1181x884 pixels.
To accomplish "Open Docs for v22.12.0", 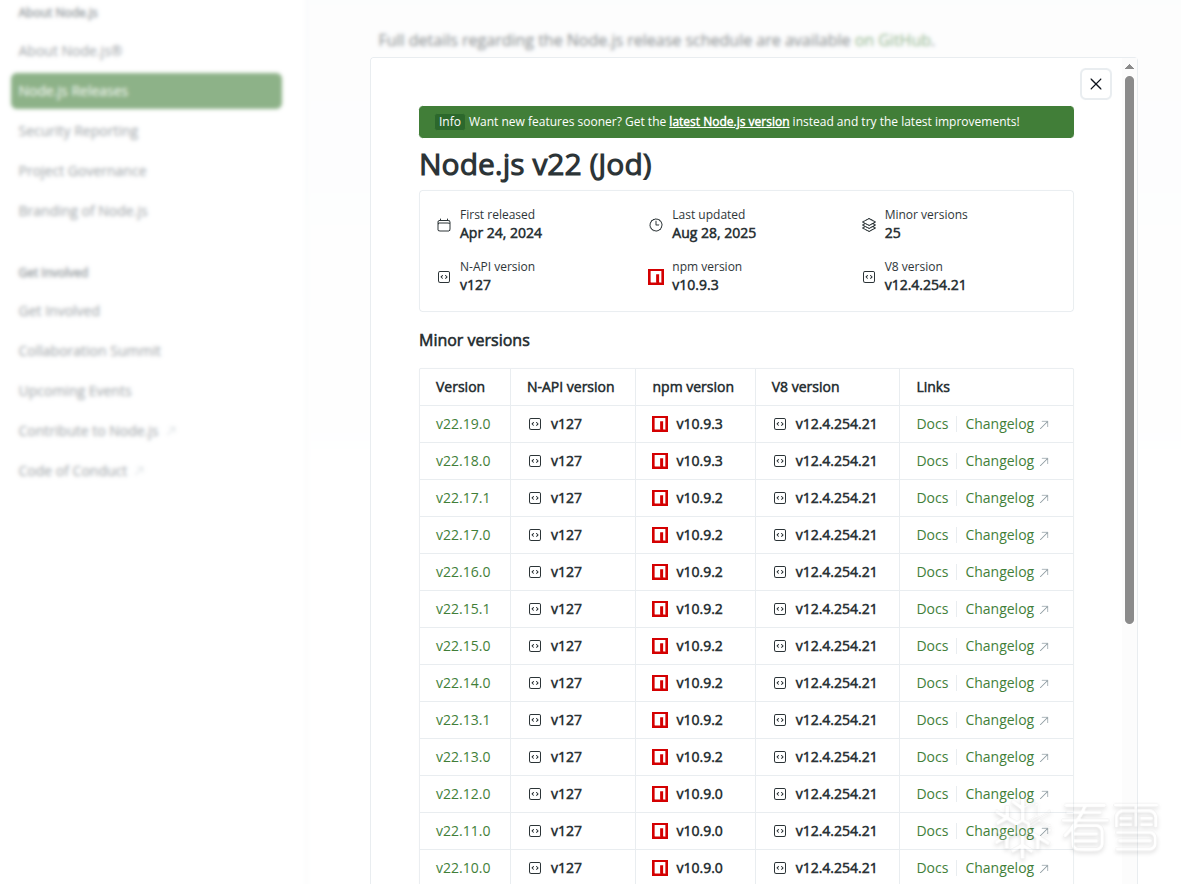I will (x=932, y=794).
